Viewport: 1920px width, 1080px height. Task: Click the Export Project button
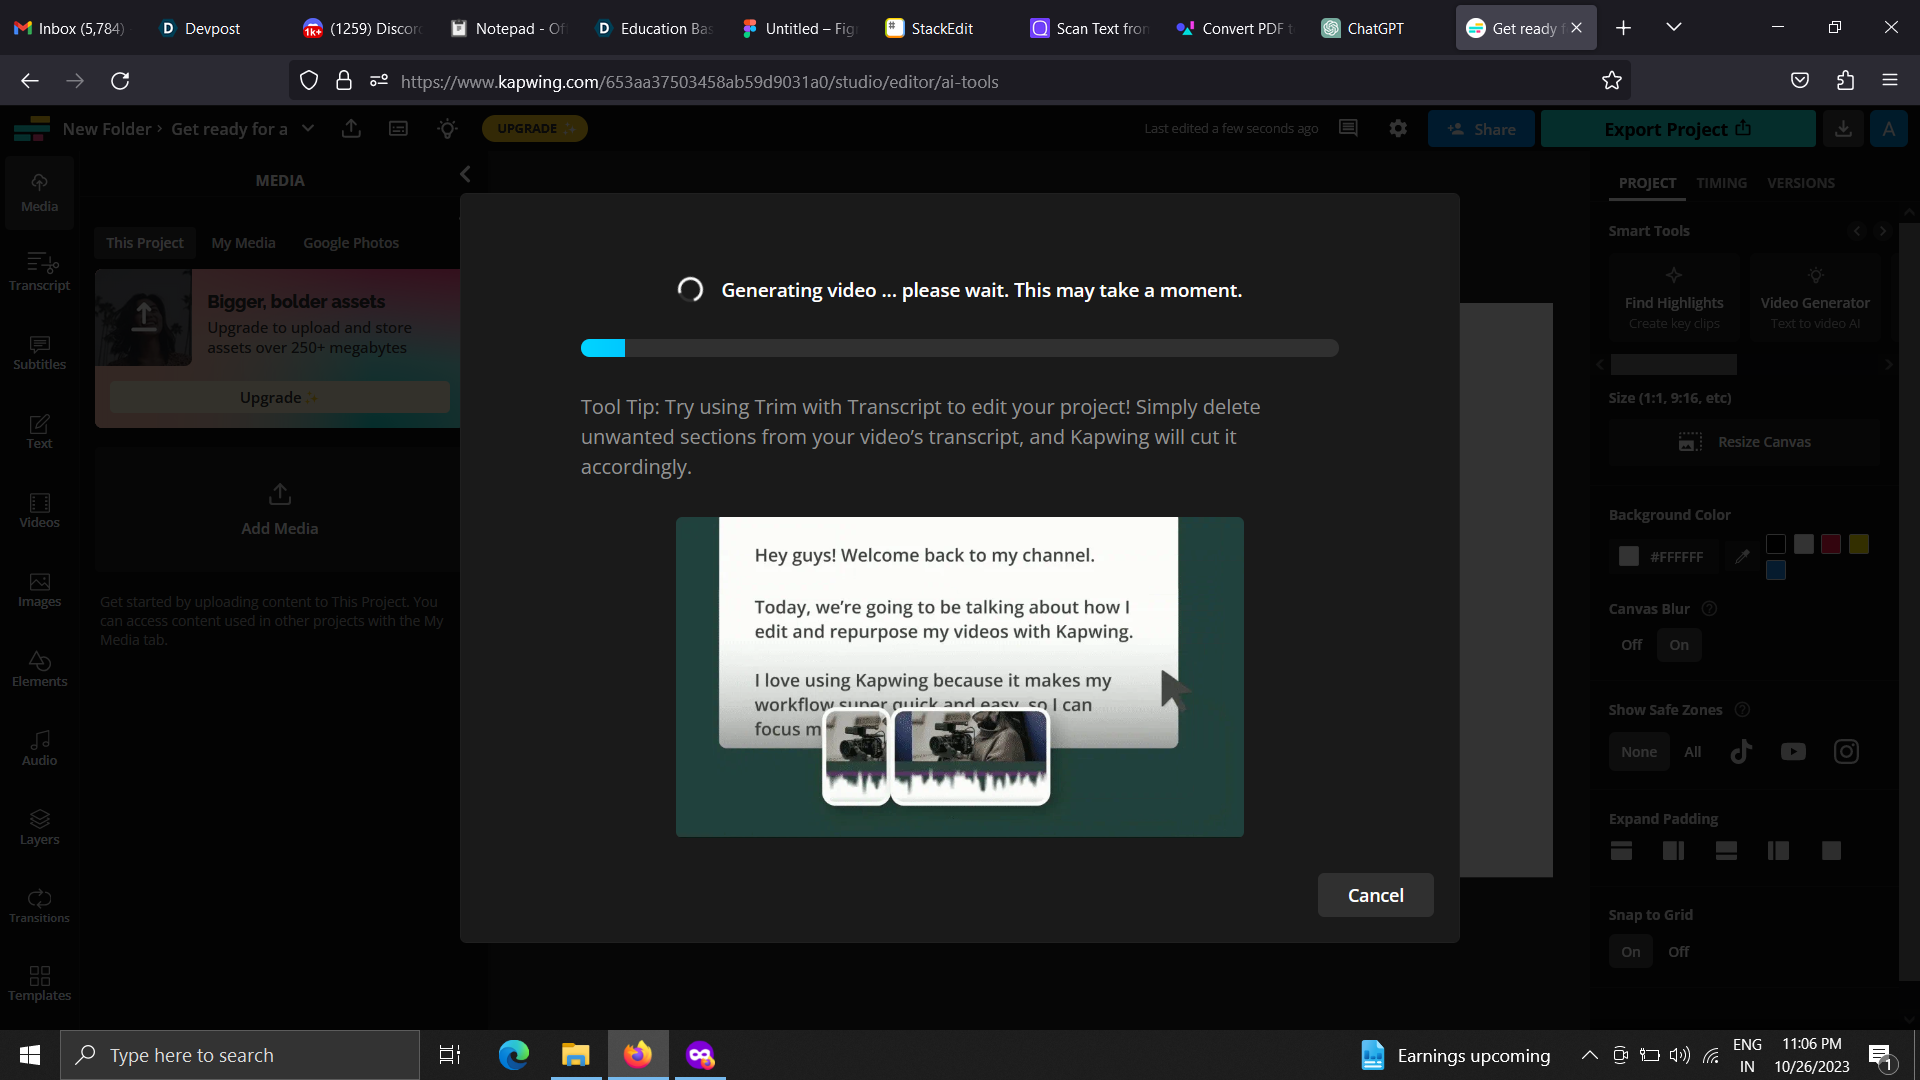[x=1677, y=129]
